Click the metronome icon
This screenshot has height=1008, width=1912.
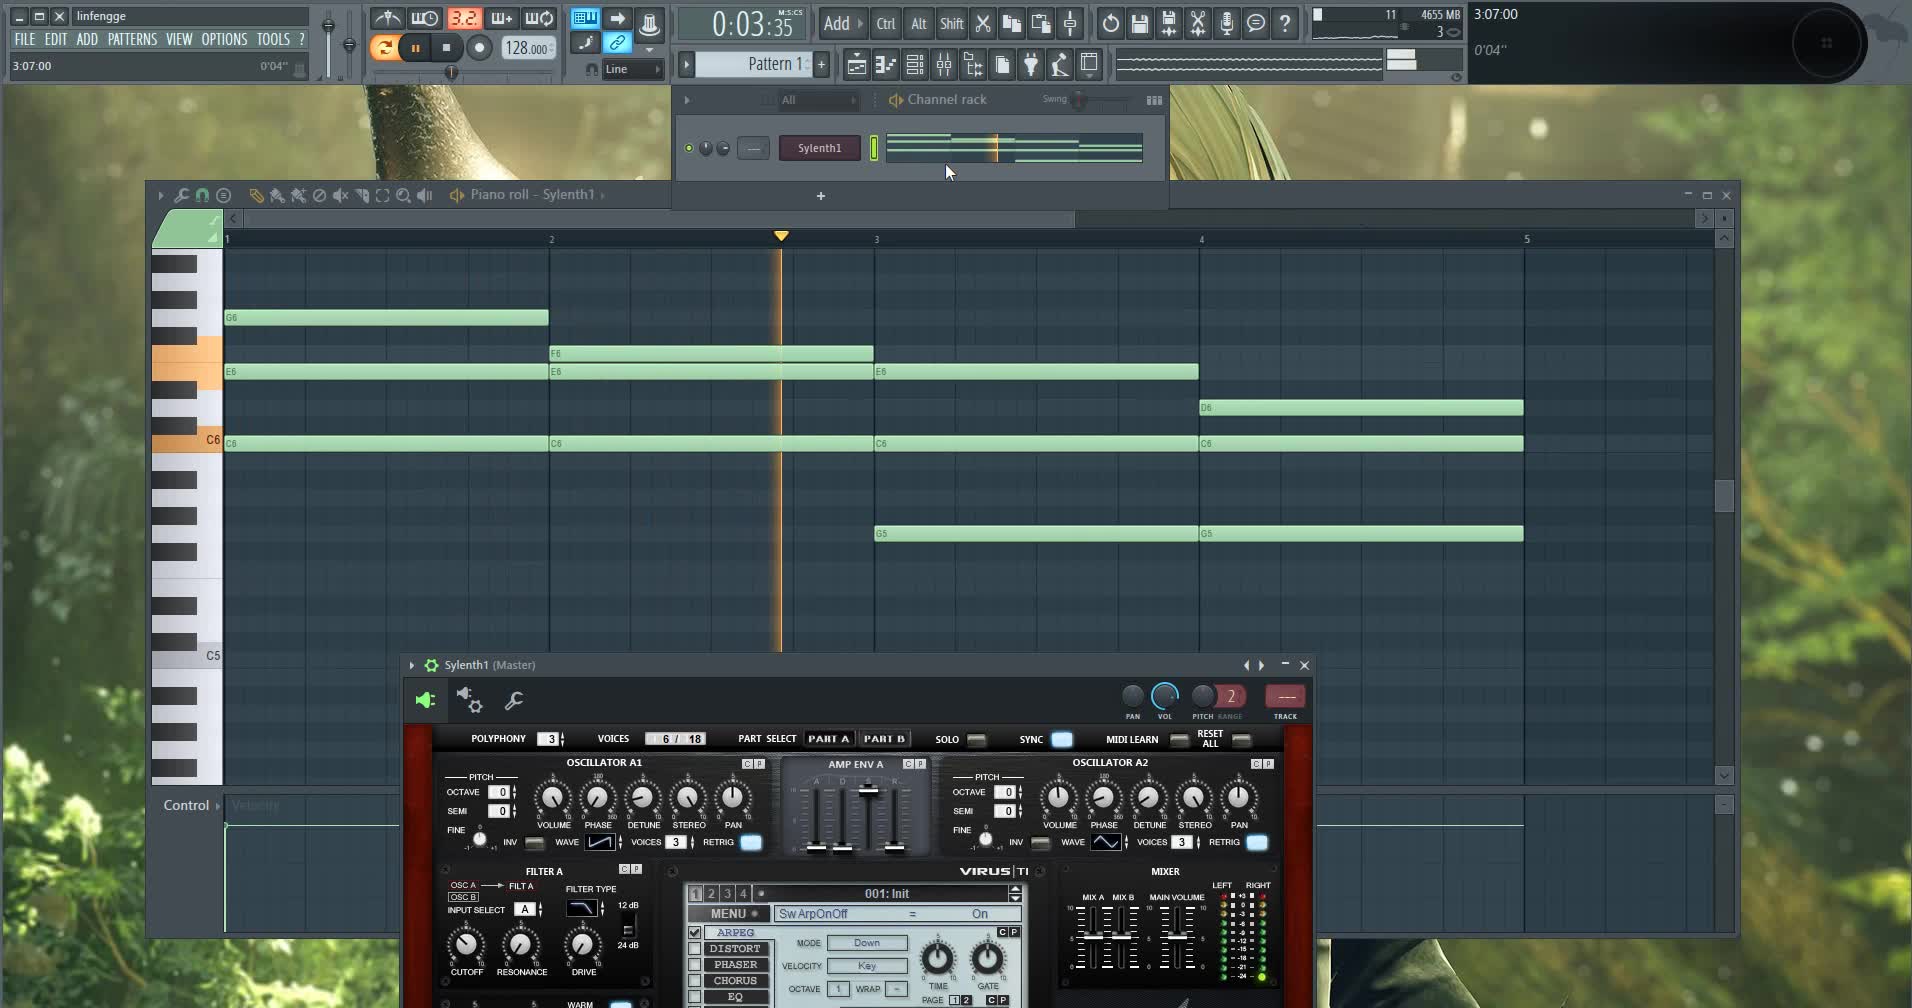[386, 19]
